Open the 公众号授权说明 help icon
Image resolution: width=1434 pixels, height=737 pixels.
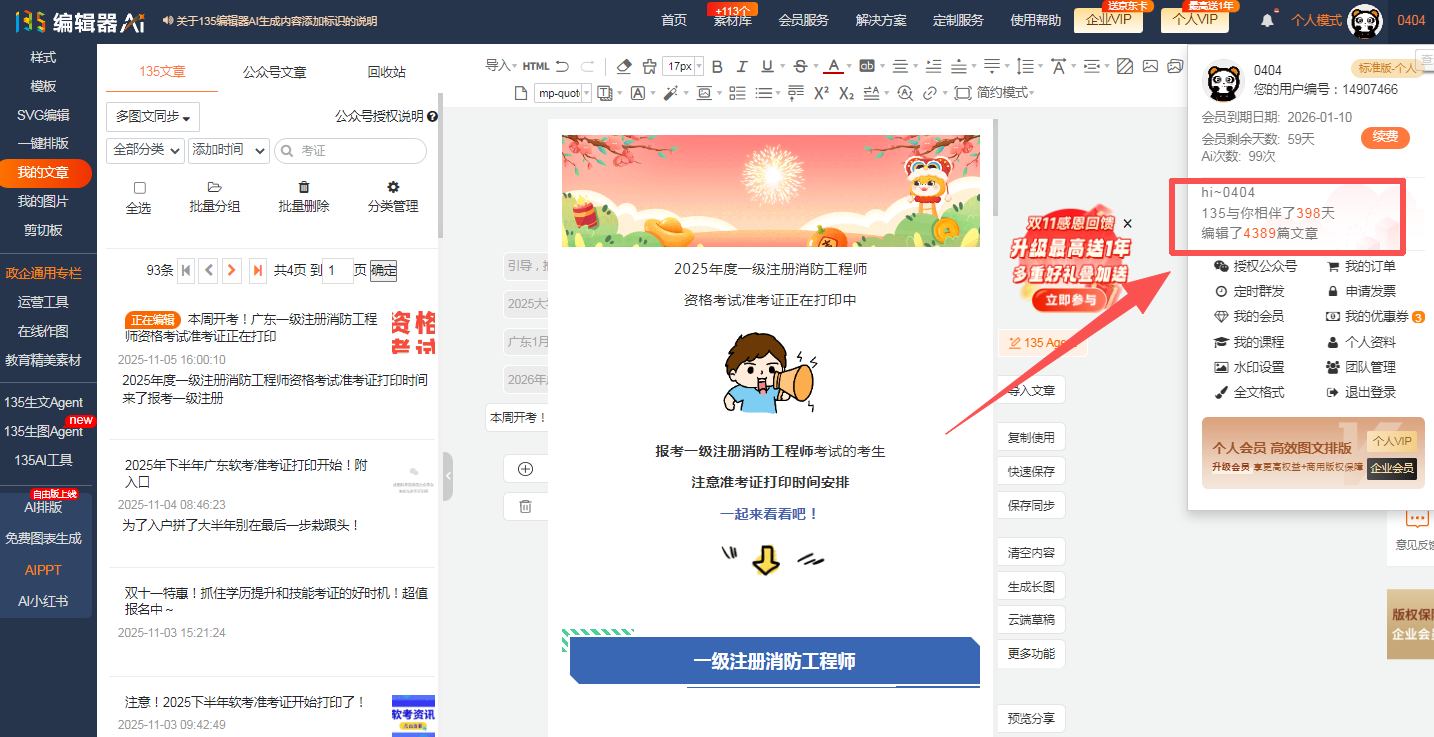pyautogui.click(x=432, y=116)
